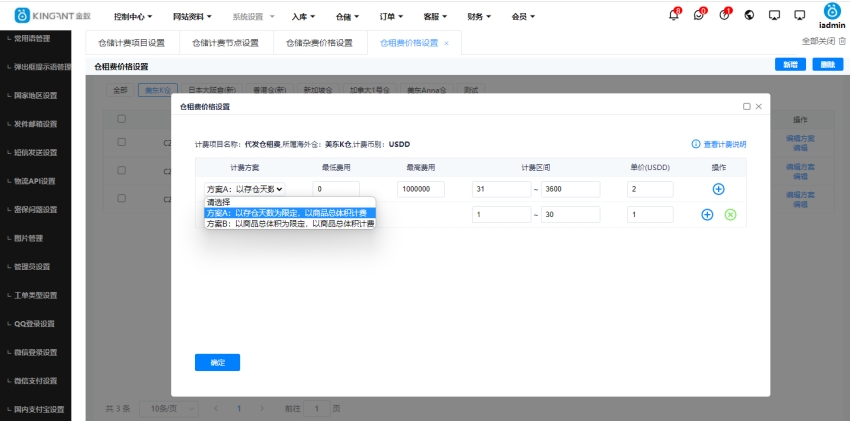This screenshot has width=851, height=422.
Task: Select the 美东K仓 warehouse filter
Action: point(157,90)
